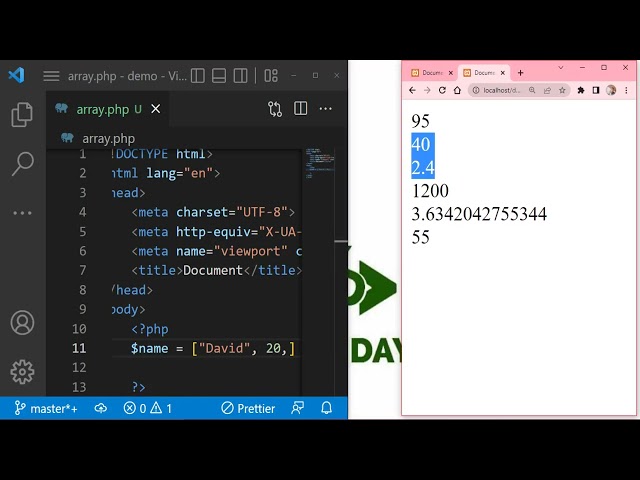Click array.php in the breadcrumb bar

[109, 139]
